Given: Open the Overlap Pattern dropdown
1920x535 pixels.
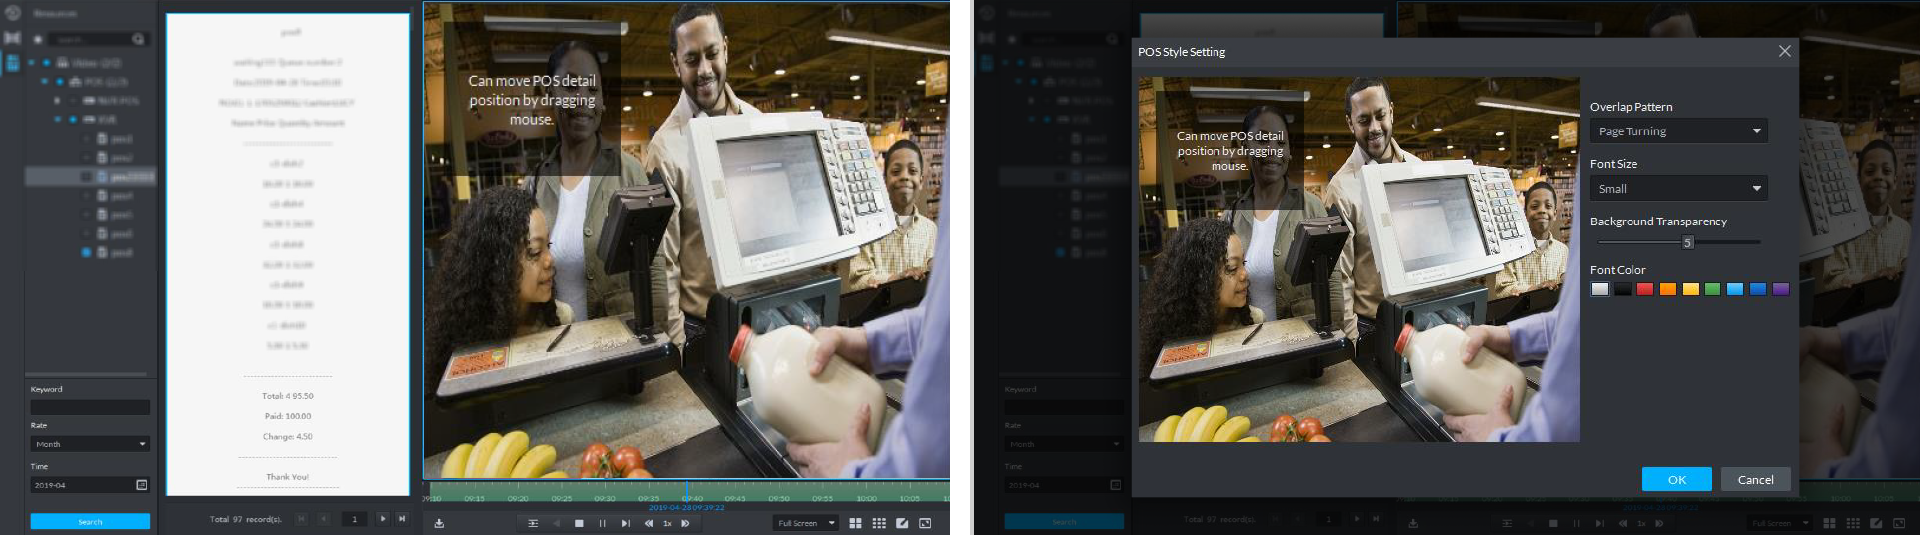Looking at the screenshot, I should pos(1678,131).
